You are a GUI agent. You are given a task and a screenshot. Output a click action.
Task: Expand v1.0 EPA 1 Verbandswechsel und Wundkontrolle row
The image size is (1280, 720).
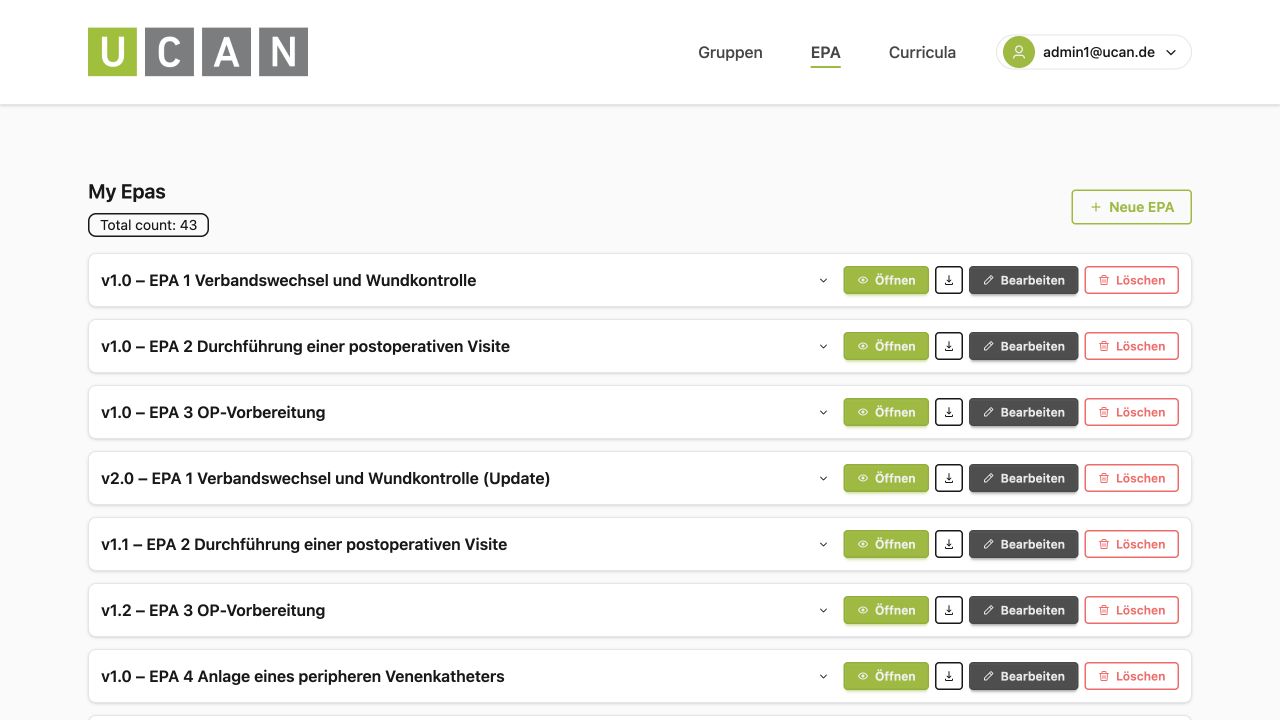click(x=824, y=280)
